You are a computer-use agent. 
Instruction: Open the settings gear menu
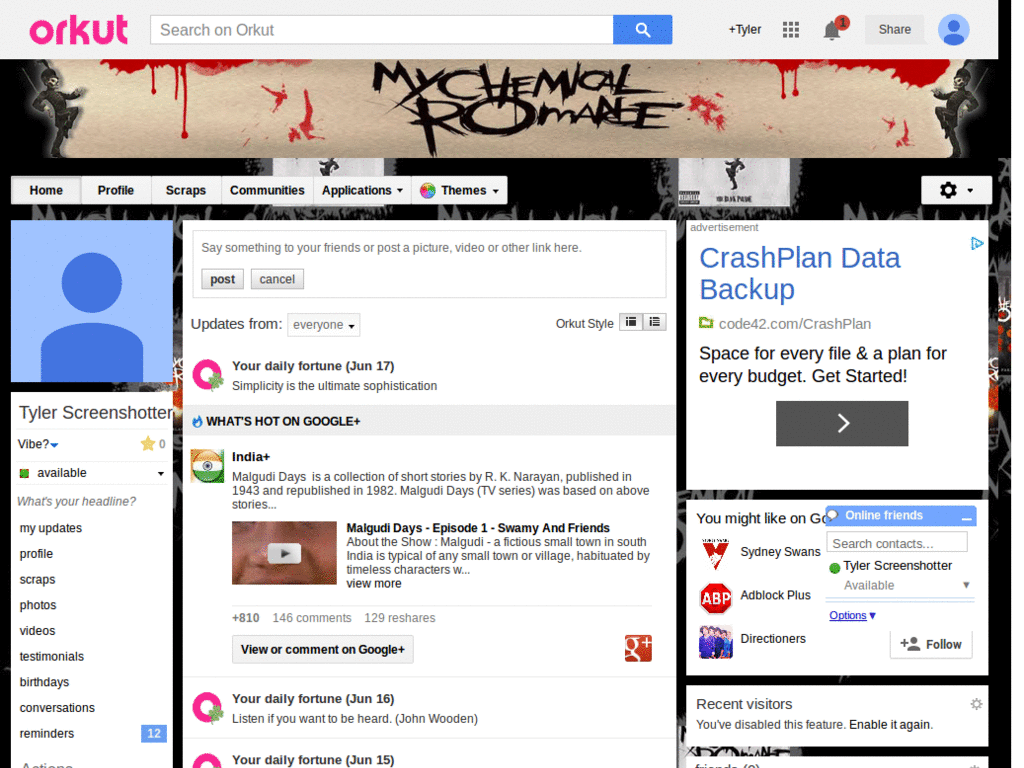point(956,190)
